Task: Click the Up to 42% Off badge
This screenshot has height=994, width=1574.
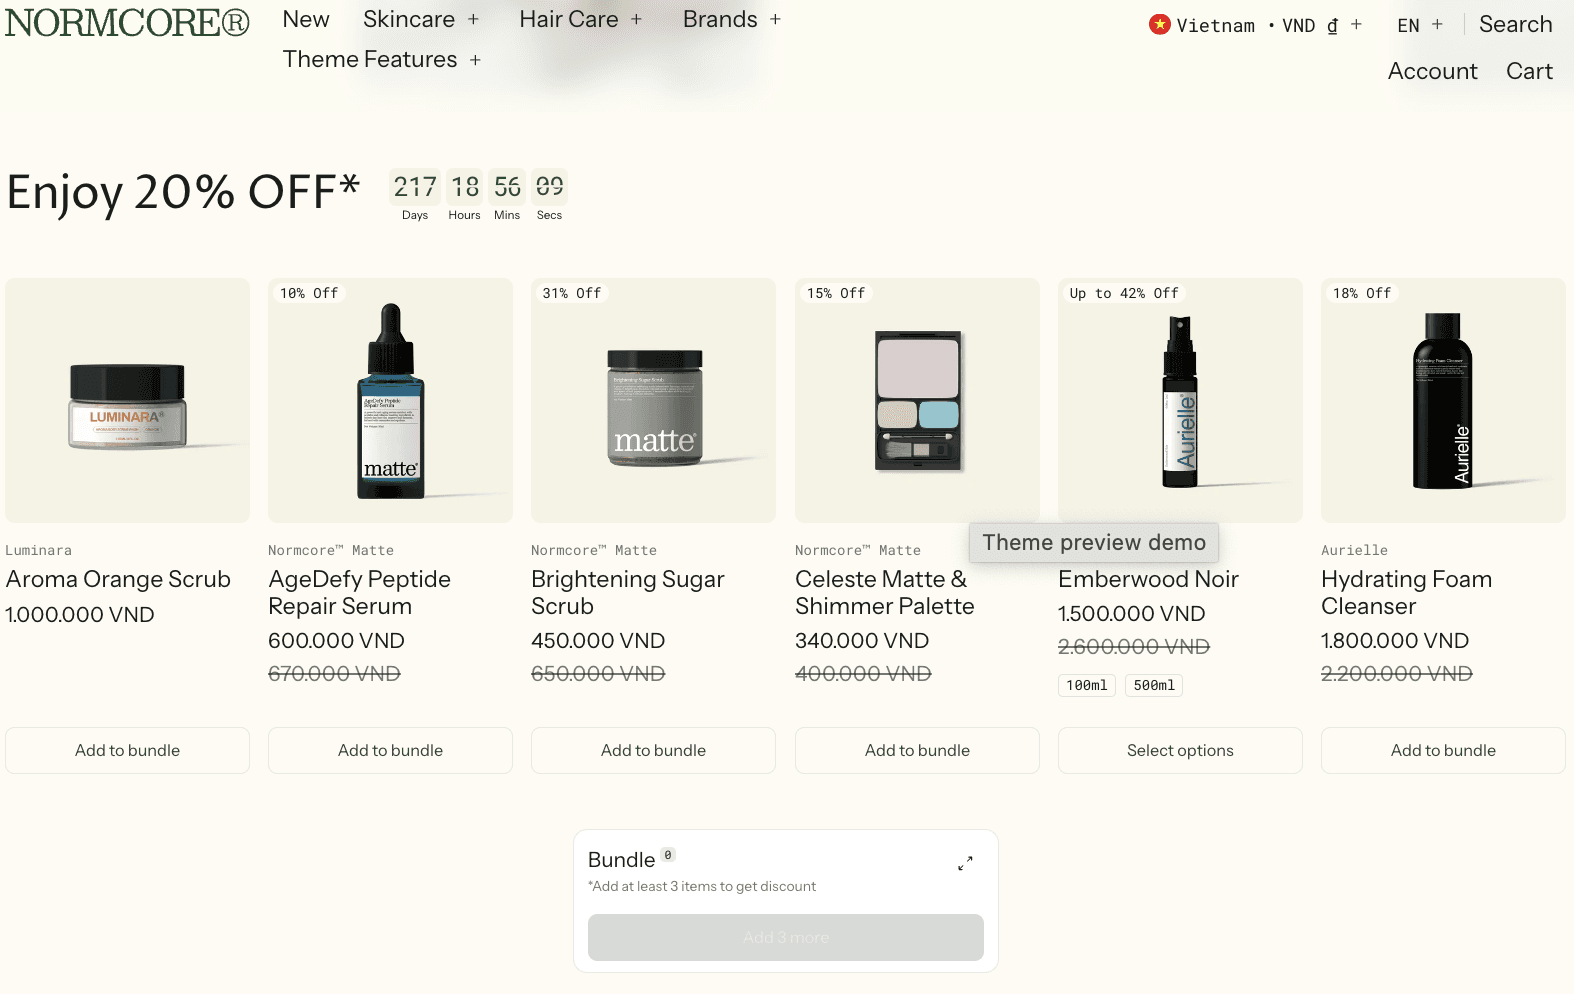Action: click(1124, 293)
